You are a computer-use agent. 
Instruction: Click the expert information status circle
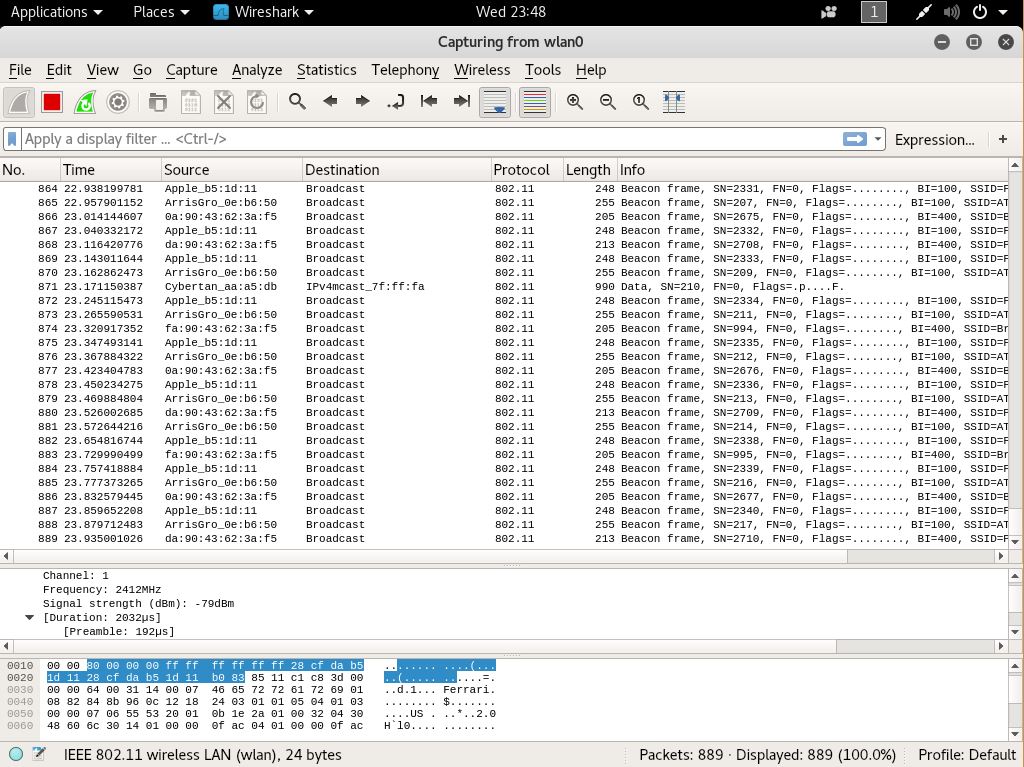click(x=16, y=755)
